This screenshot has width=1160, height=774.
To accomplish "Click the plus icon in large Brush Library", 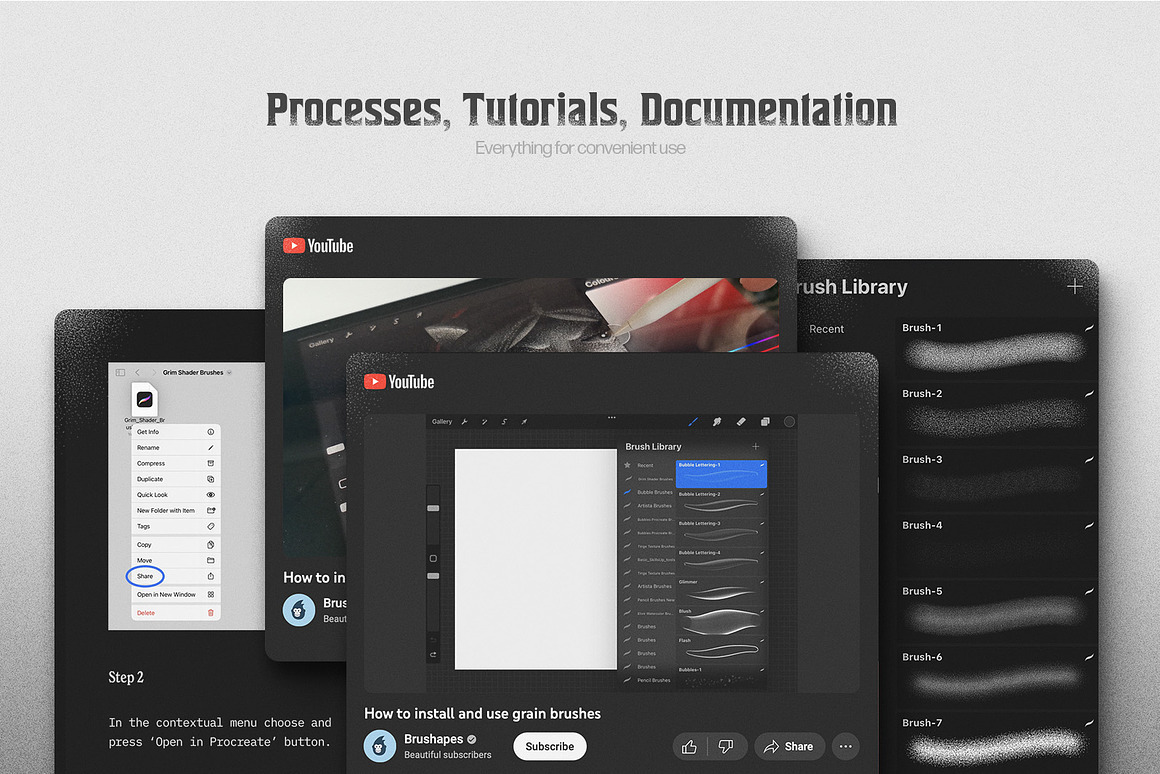I will click(1074, 287).
